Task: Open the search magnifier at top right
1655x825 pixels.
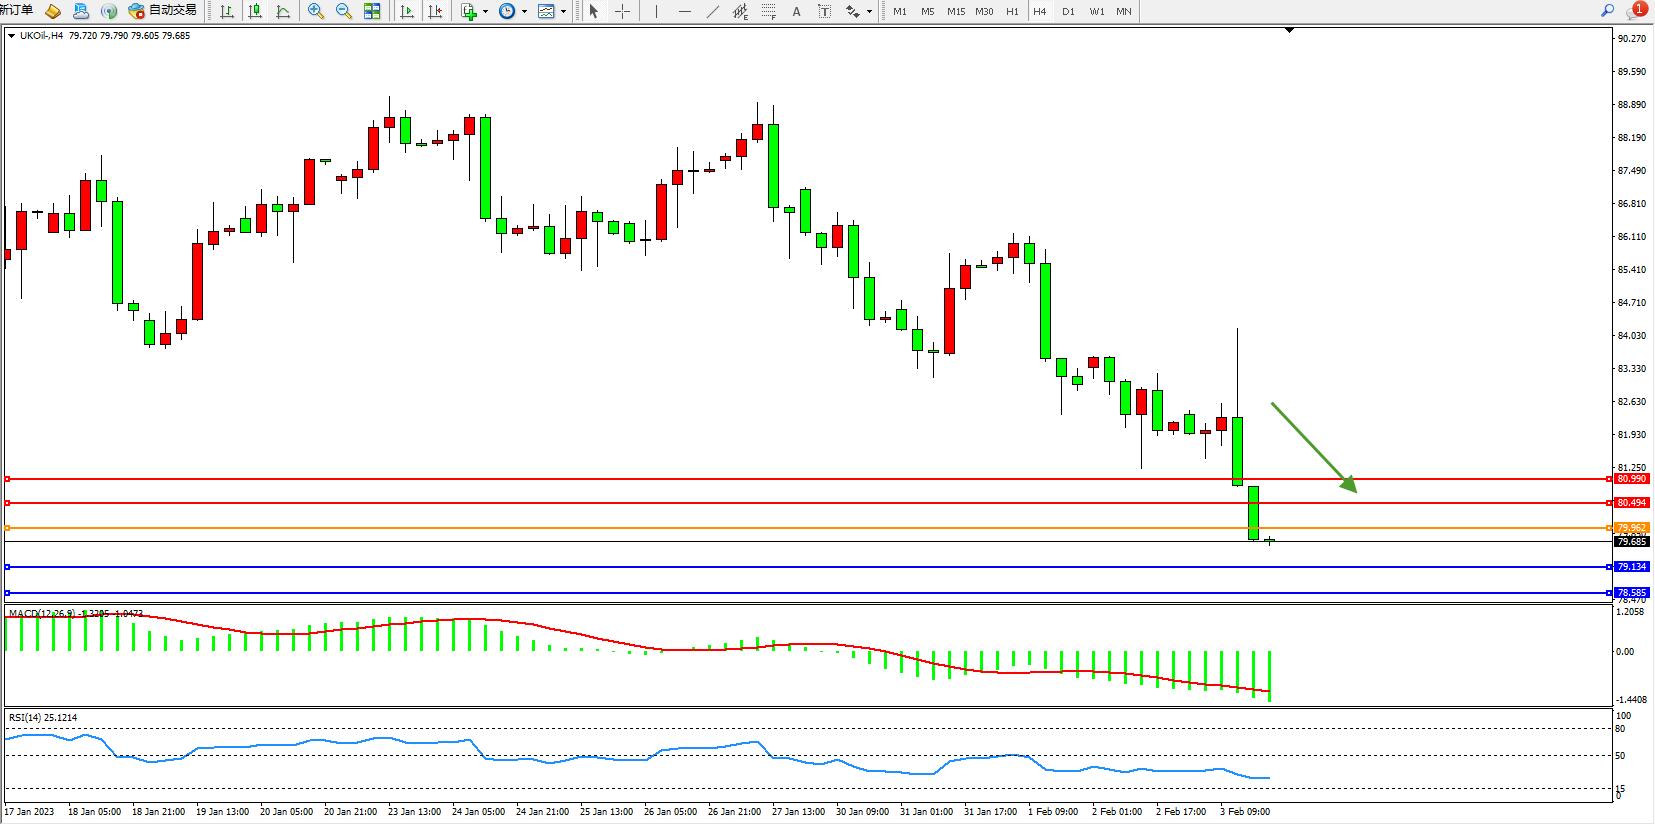Action: pos(1607,11)
